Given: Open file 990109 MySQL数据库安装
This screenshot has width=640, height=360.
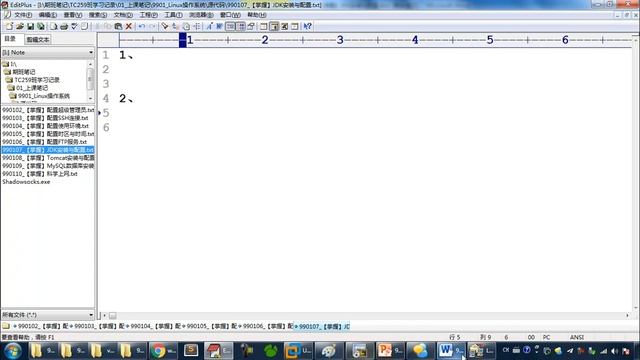Looking at the screenshot, I should pos(48,166).
